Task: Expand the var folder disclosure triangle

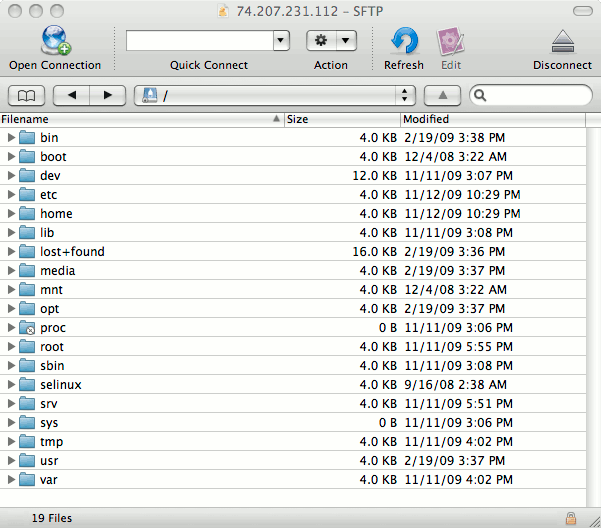Action: pyautogui.click(x=12, y=479)
